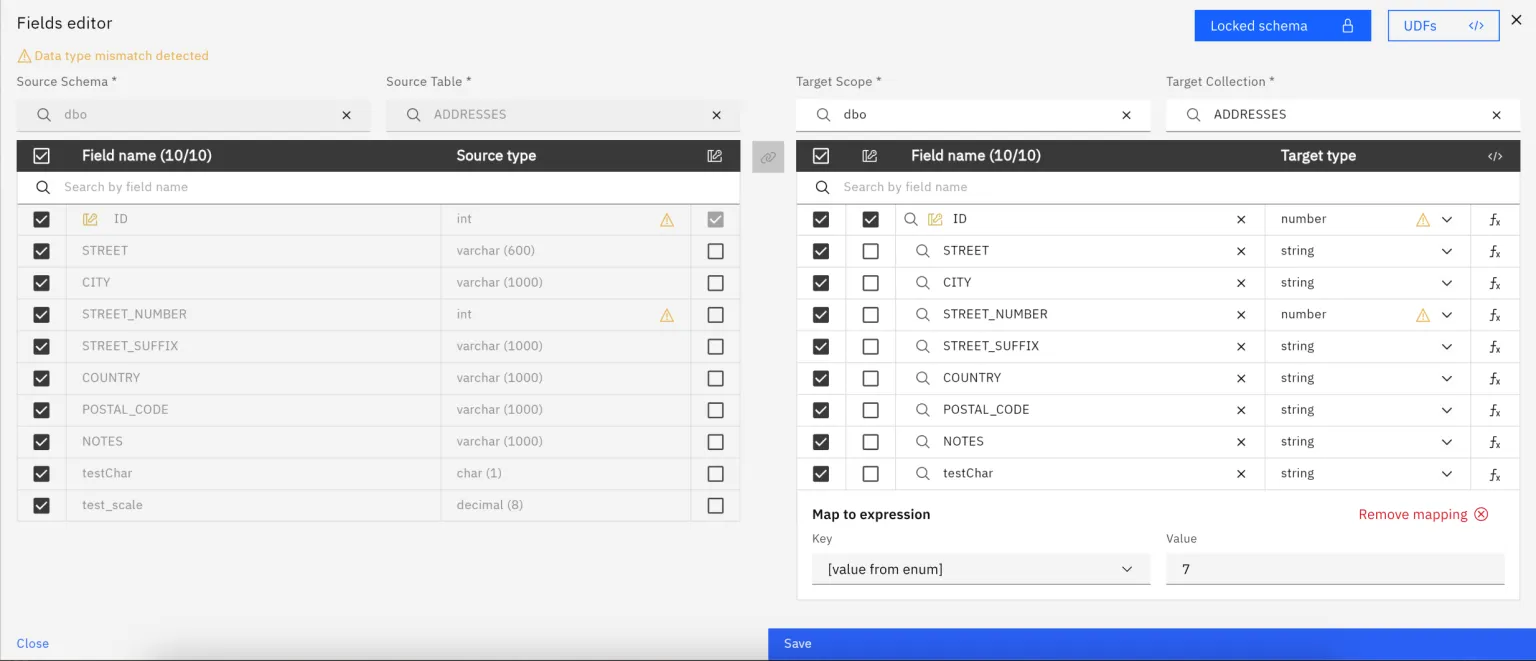
Task: Clear the target ID field name
Action: point(1241,219)
